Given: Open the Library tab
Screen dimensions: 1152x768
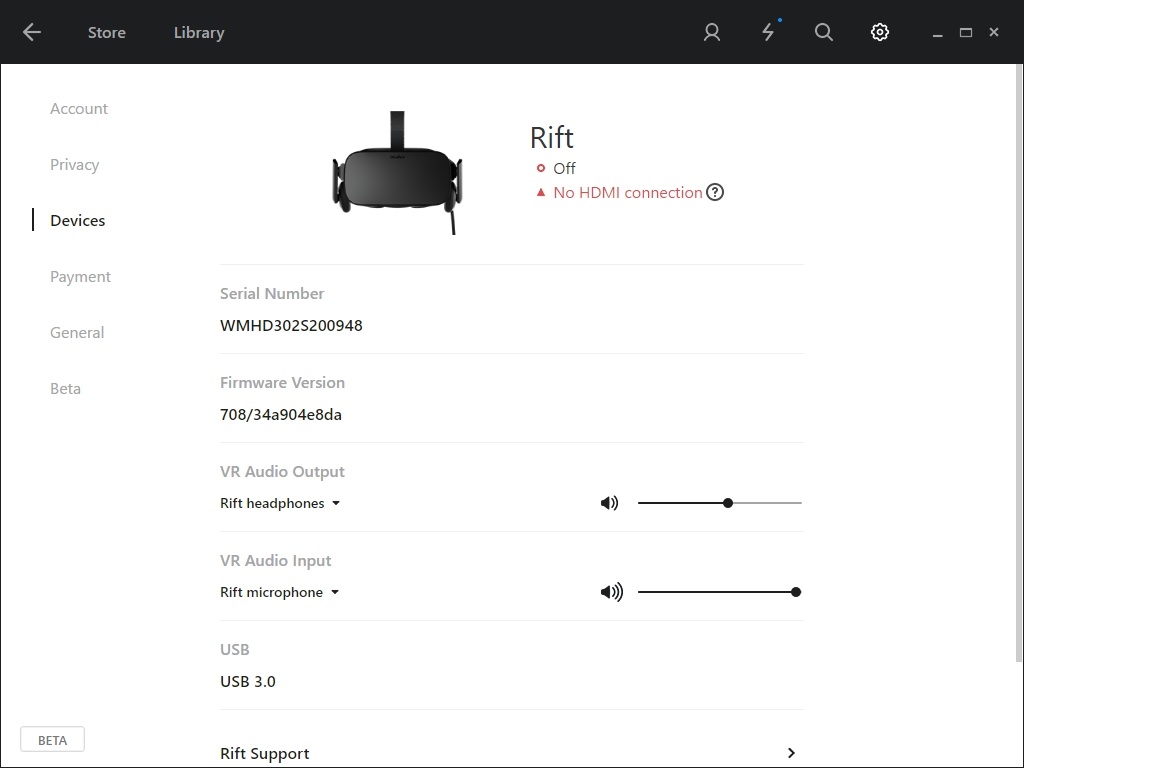Looking at the screenshot, I should [199, 33].
